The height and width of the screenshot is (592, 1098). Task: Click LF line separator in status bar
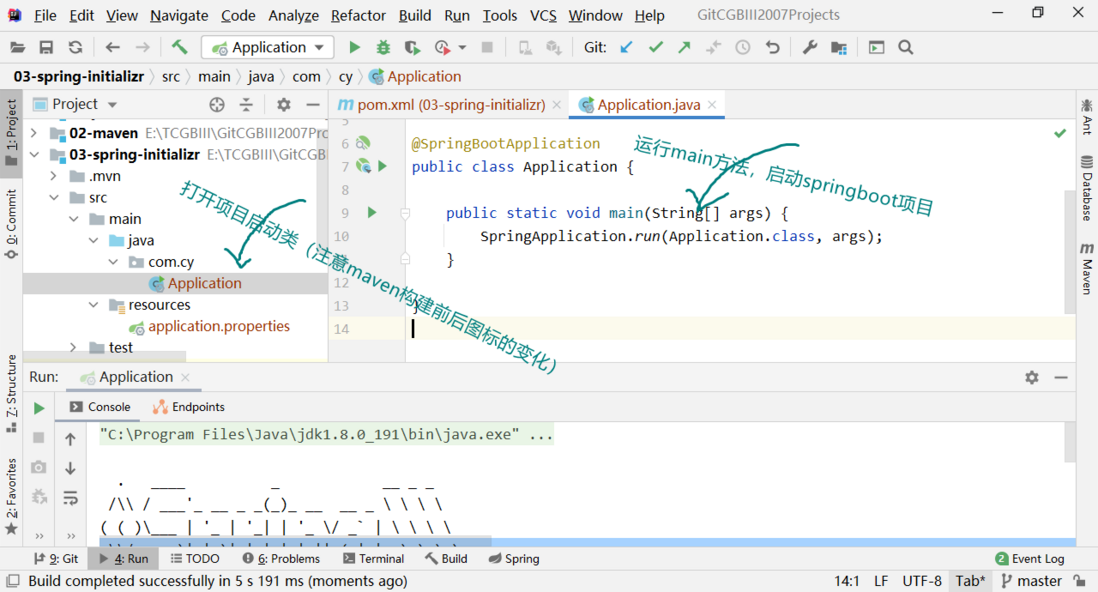click(881, 581)
